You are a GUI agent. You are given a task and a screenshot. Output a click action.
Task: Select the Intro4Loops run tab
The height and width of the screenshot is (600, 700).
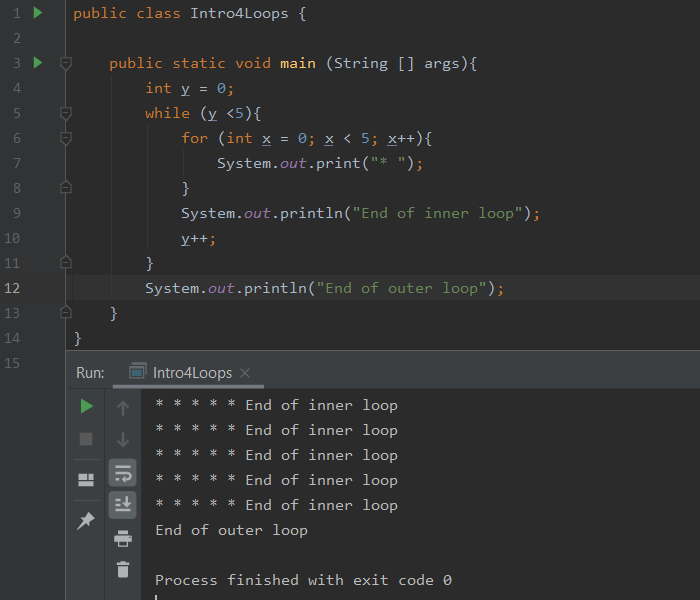[191, 373]
